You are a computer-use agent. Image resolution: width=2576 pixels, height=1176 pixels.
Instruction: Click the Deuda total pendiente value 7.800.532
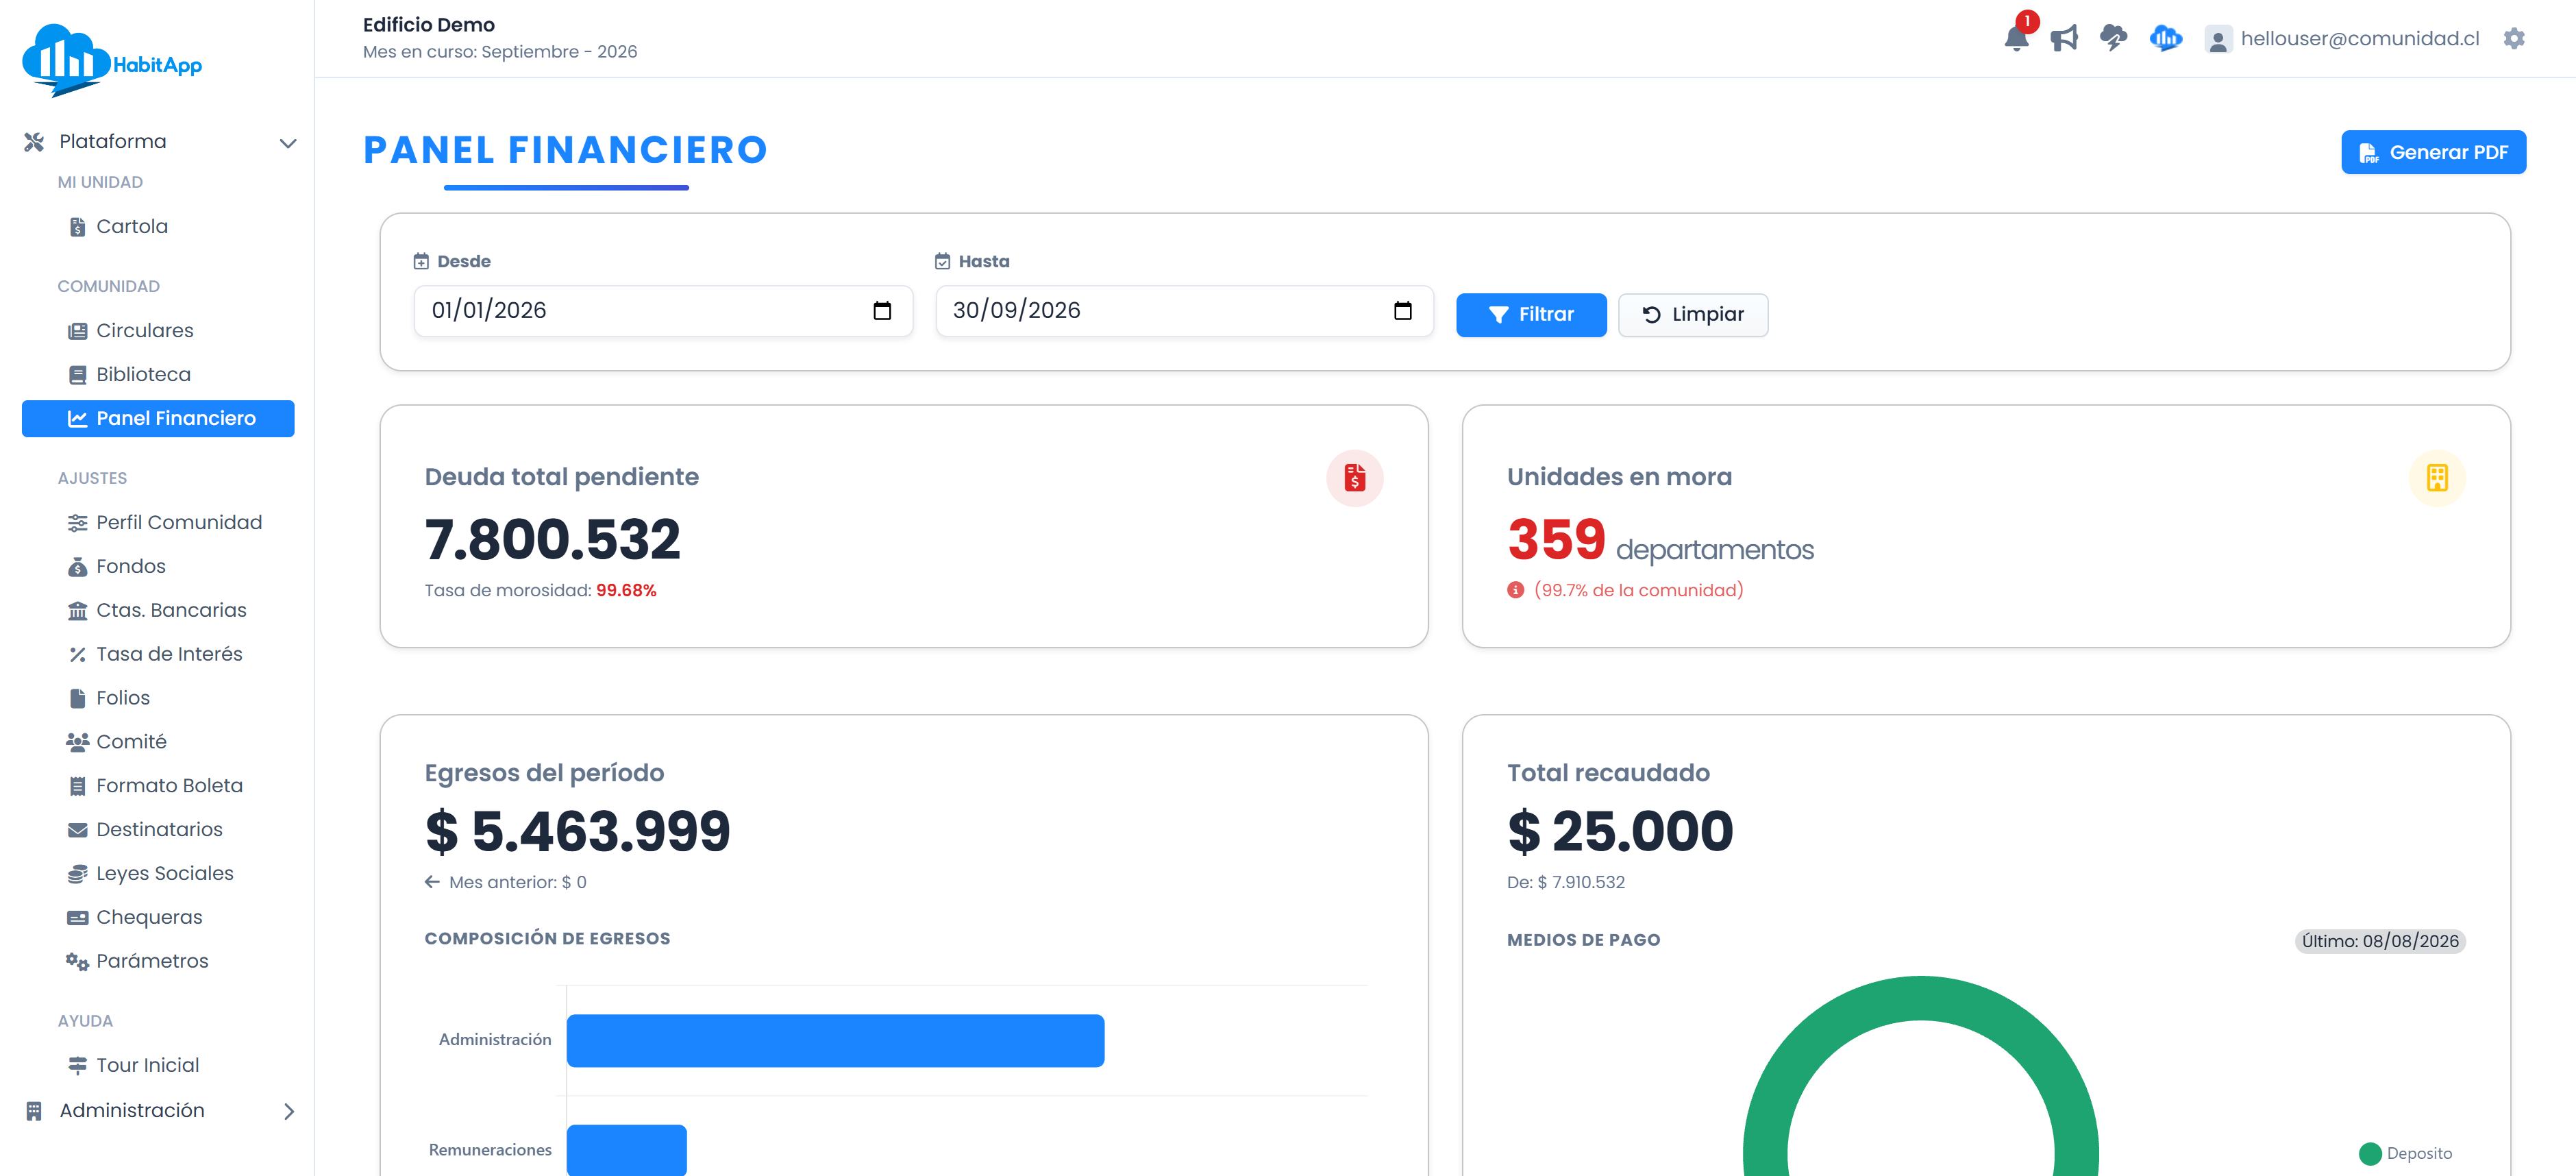552,539
